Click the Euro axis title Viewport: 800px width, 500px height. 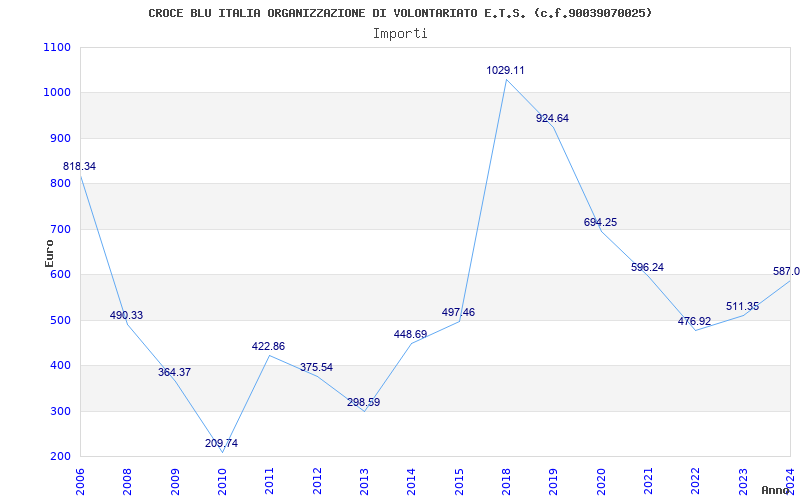tap(49, 253)
